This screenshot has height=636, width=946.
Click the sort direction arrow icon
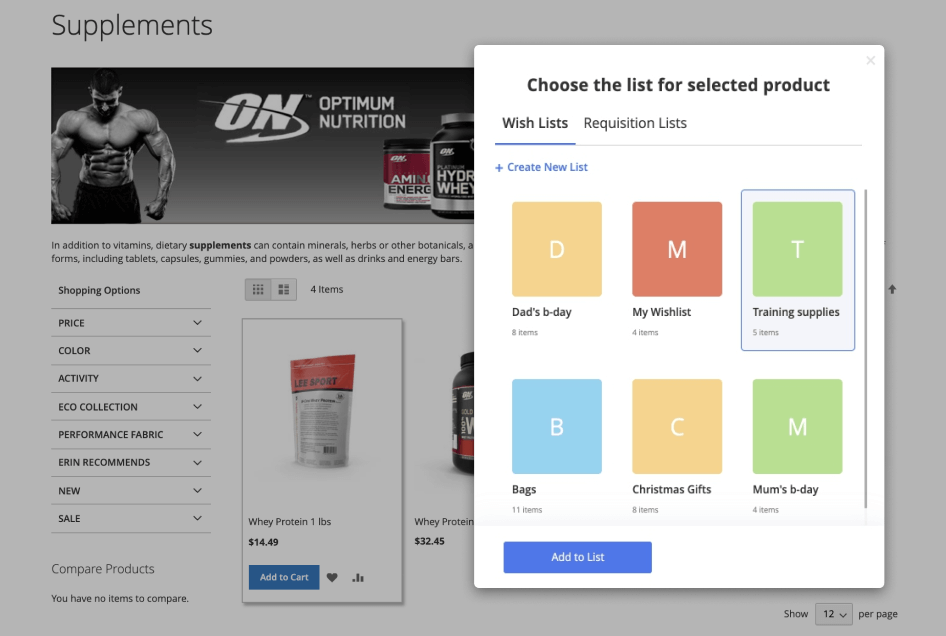[x=892, y=289]
